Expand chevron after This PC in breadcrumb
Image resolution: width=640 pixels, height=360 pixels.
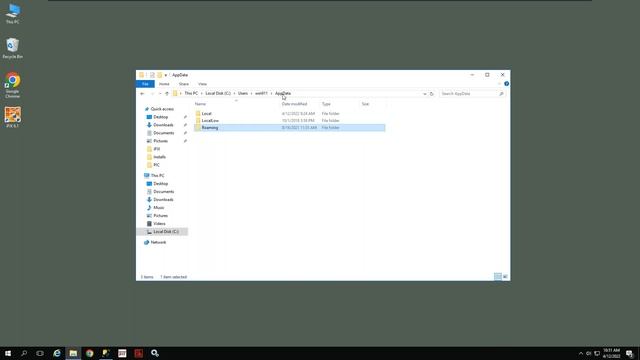click(202, 93)
